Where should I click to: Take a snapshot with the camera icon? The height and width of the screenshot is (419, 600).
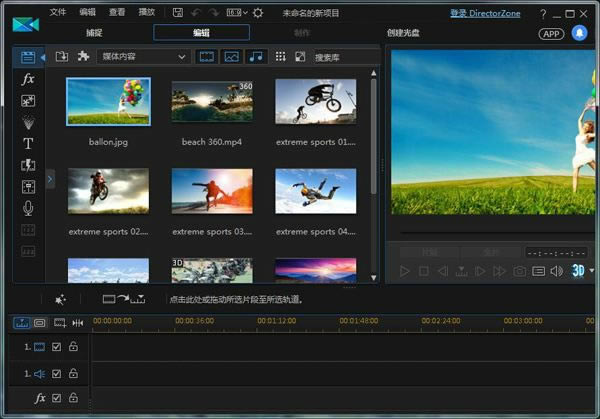520,271
